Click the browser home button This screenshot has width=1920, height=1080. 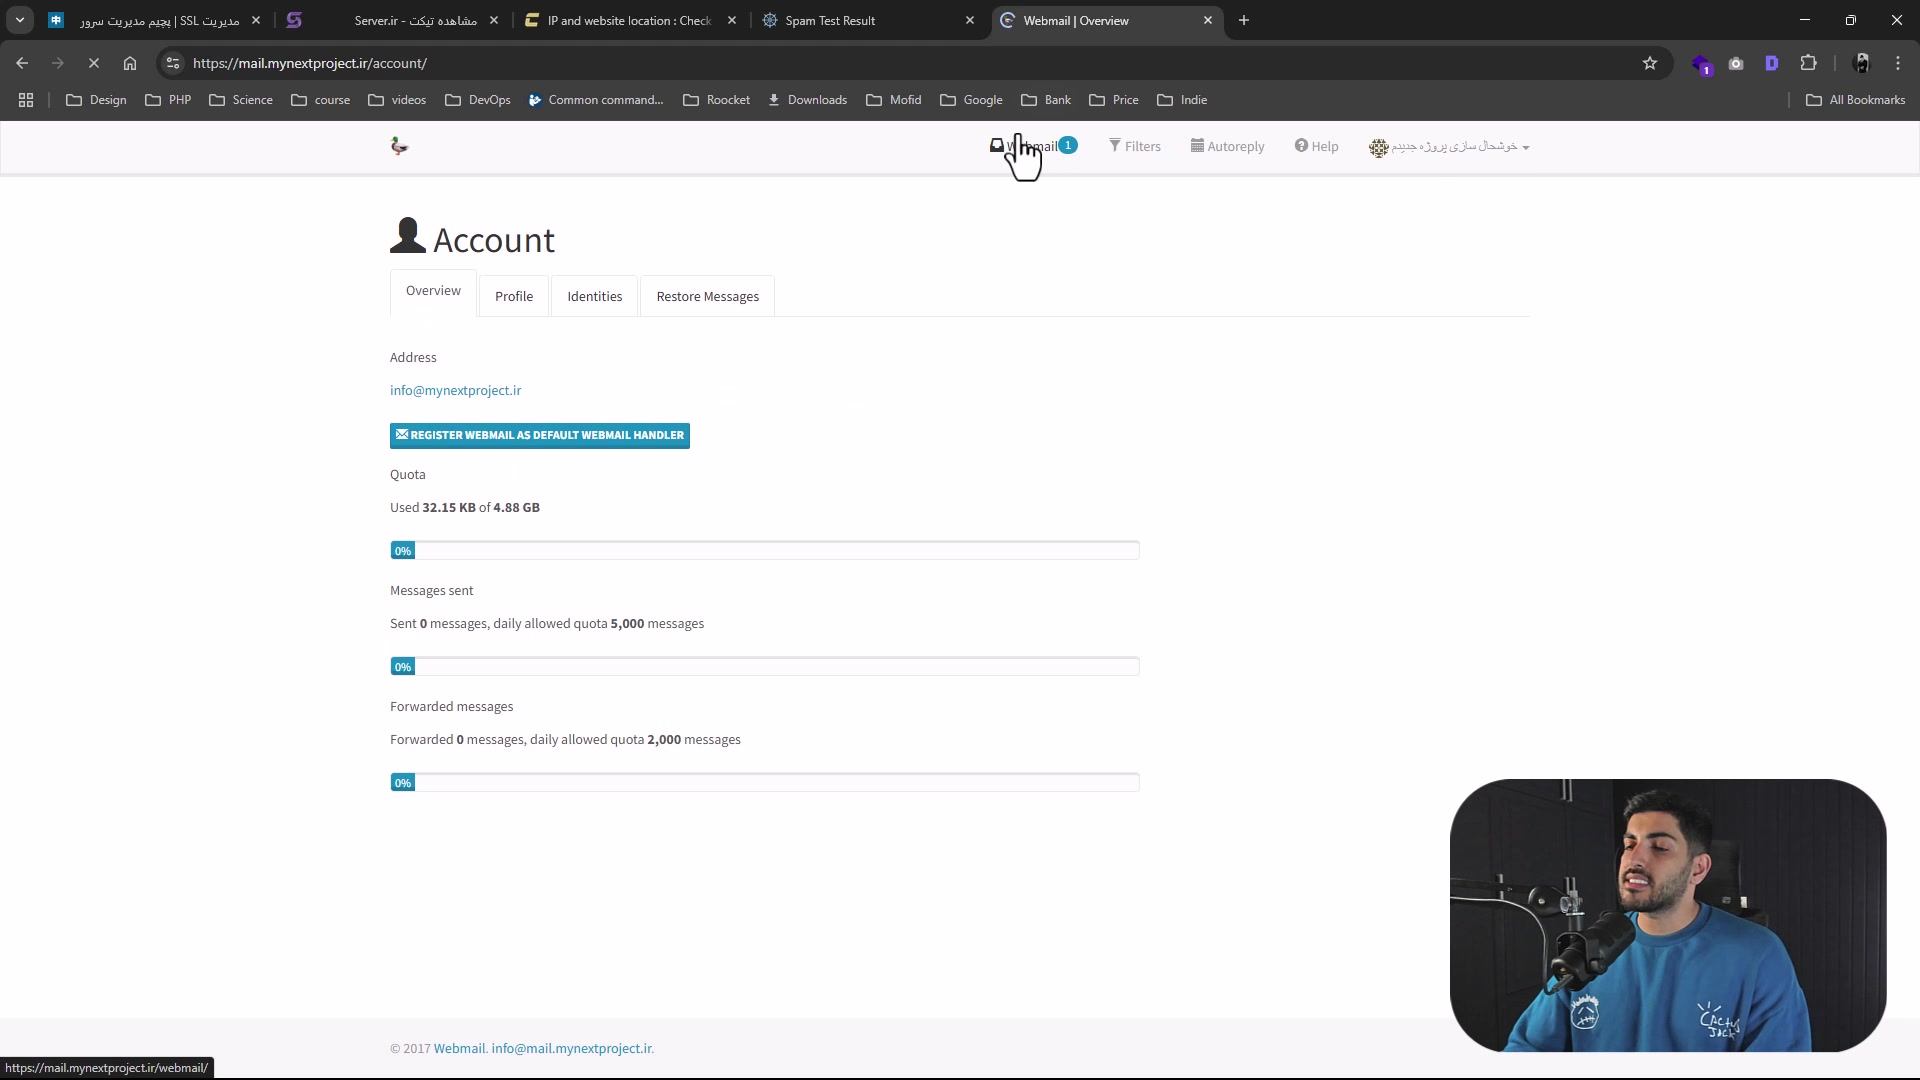pos(130,63)
